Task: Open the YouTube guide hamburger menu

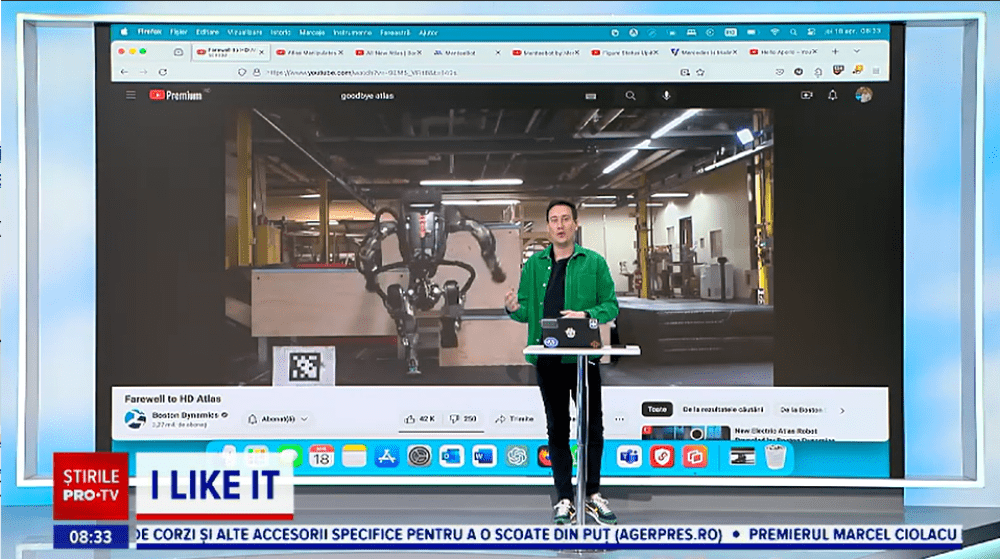Action: 131,95
